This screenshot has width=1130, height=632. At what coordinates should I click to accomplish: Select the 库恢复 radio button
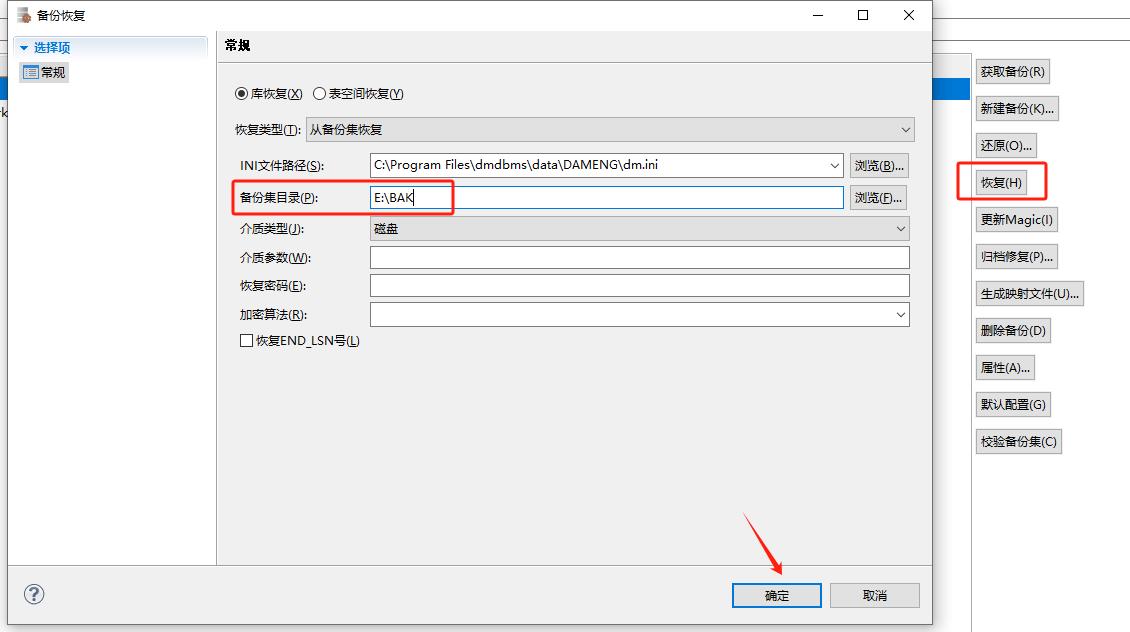(x=241, y=94)
